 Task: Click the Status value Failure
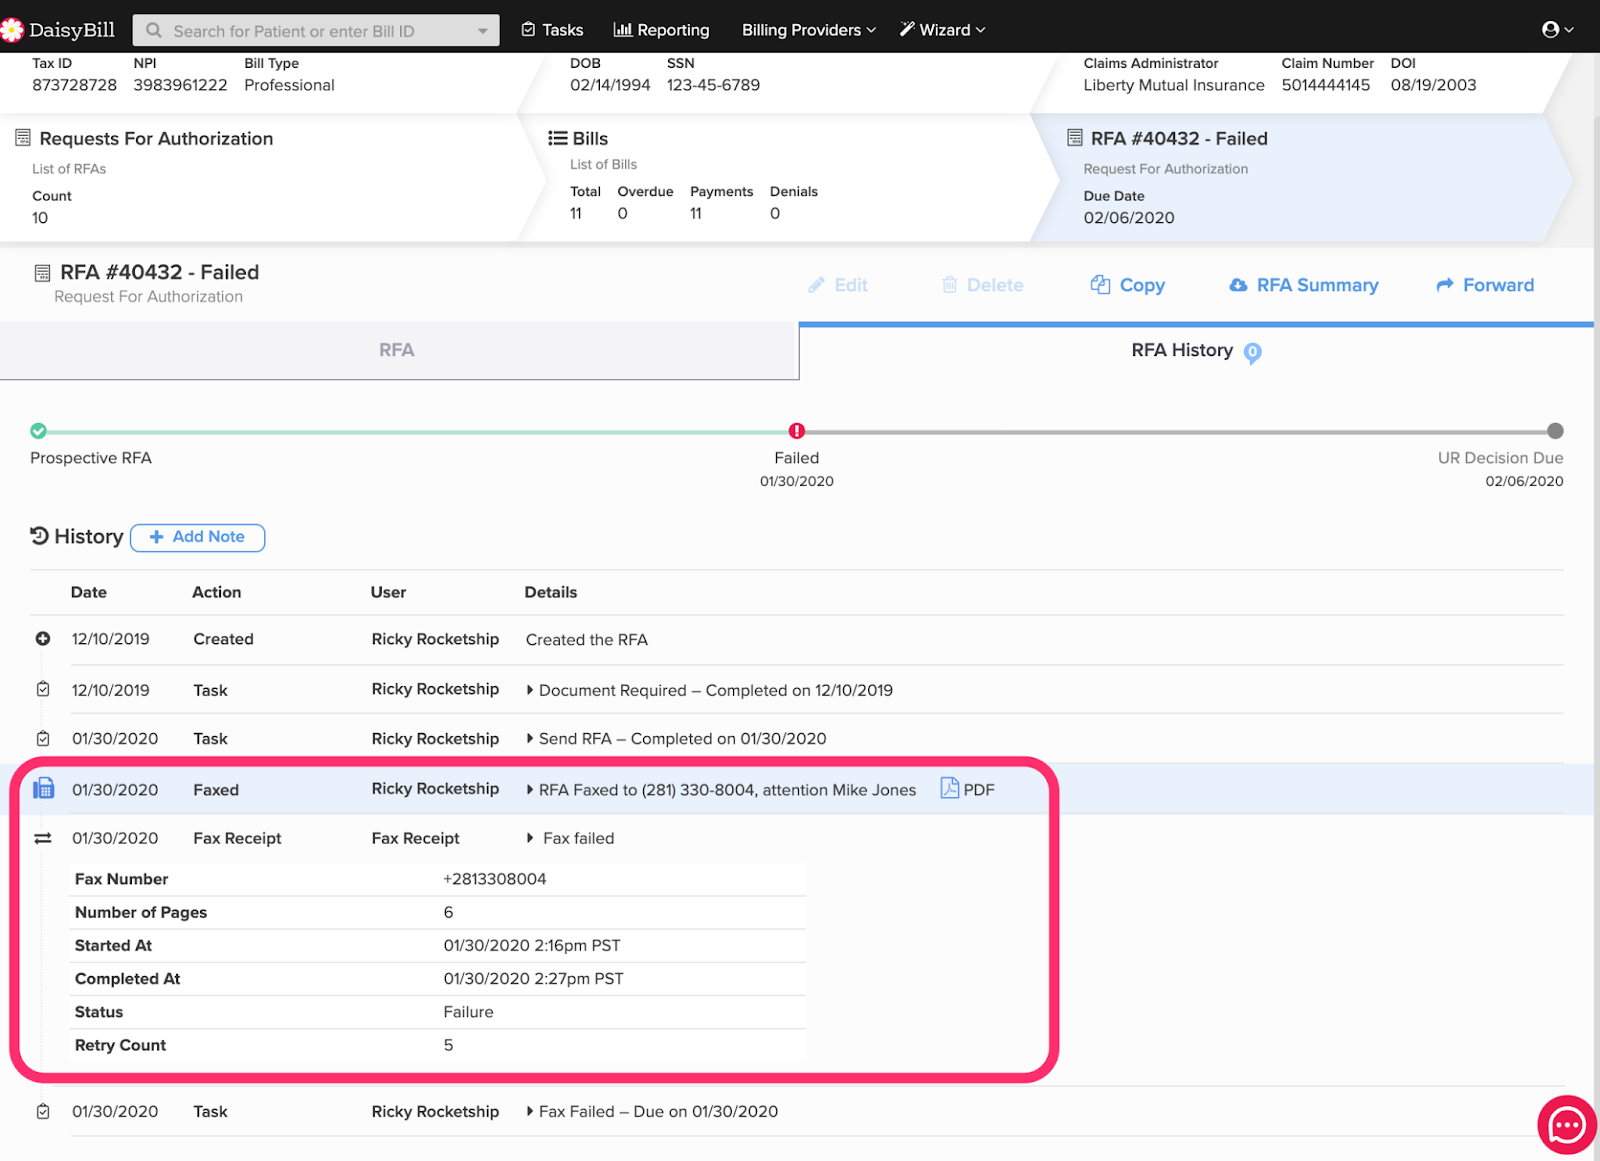468,1012
